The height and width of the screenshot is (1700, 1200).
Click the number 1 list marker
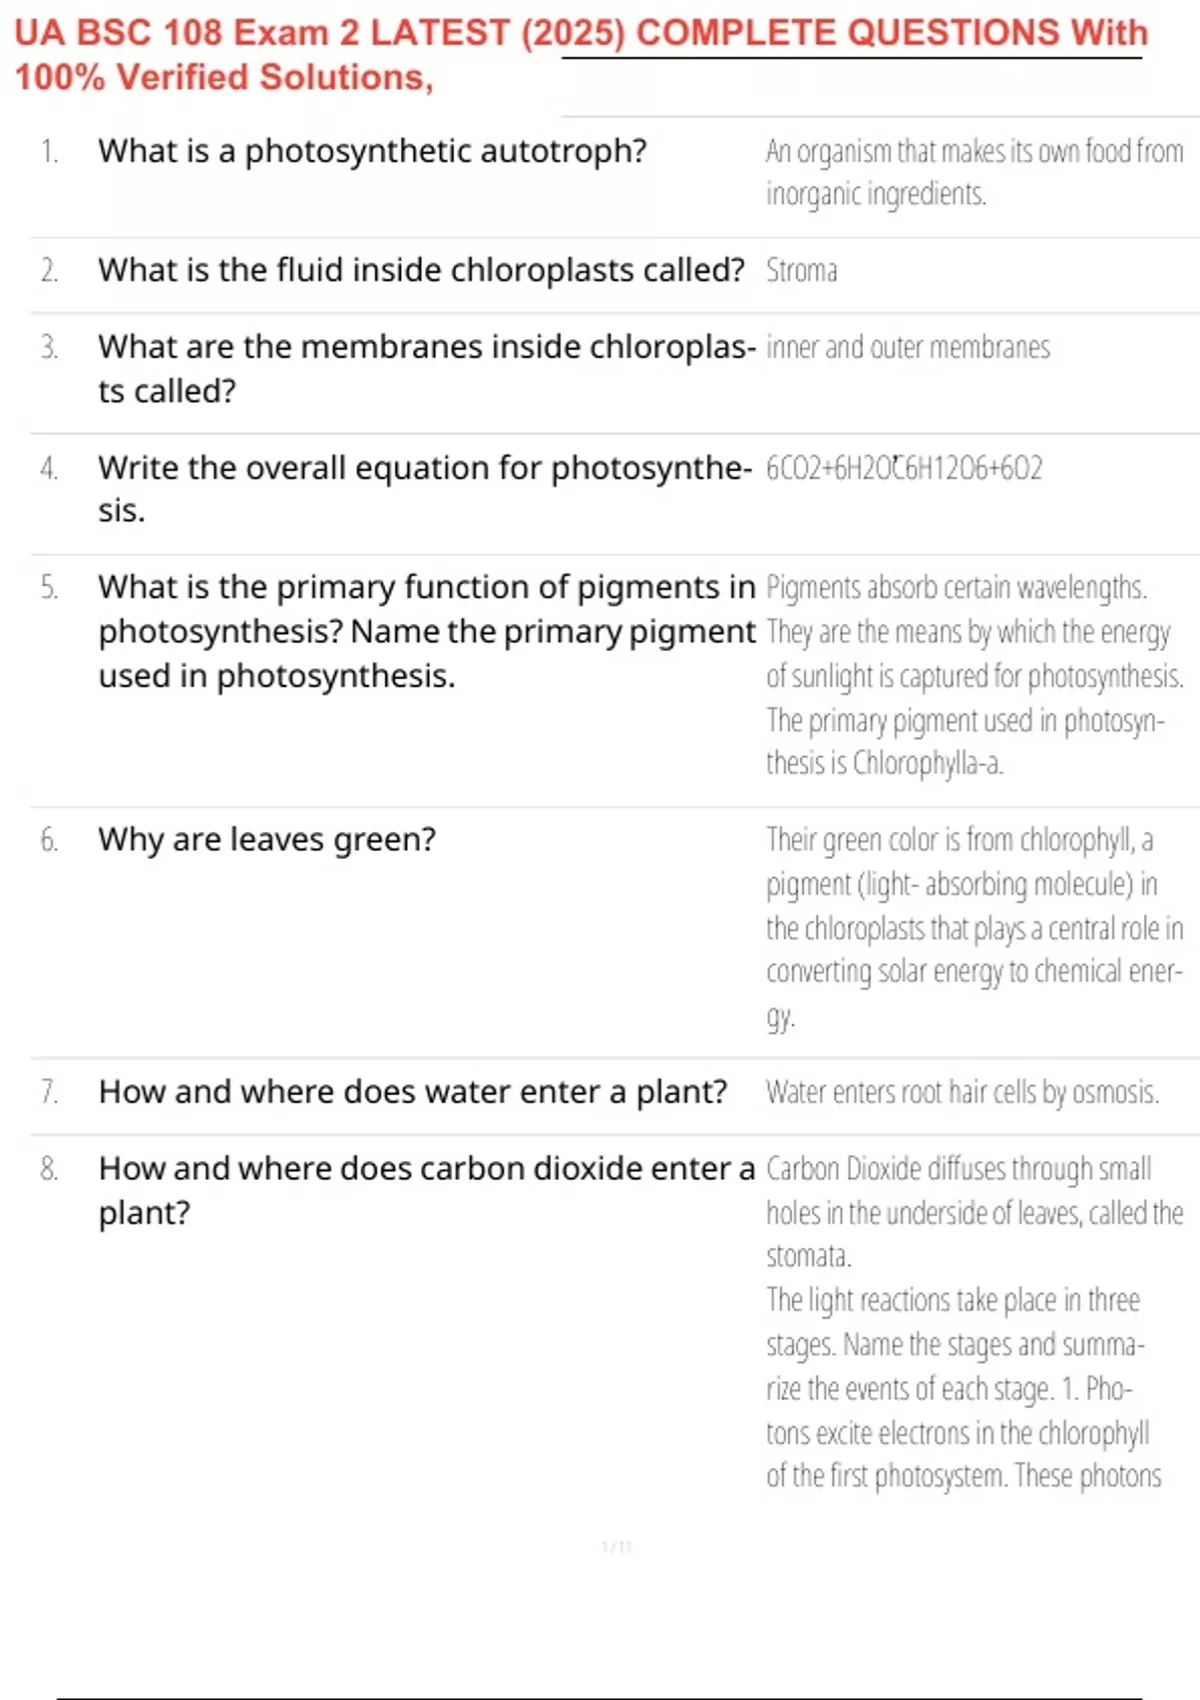[x=49, y=151]
